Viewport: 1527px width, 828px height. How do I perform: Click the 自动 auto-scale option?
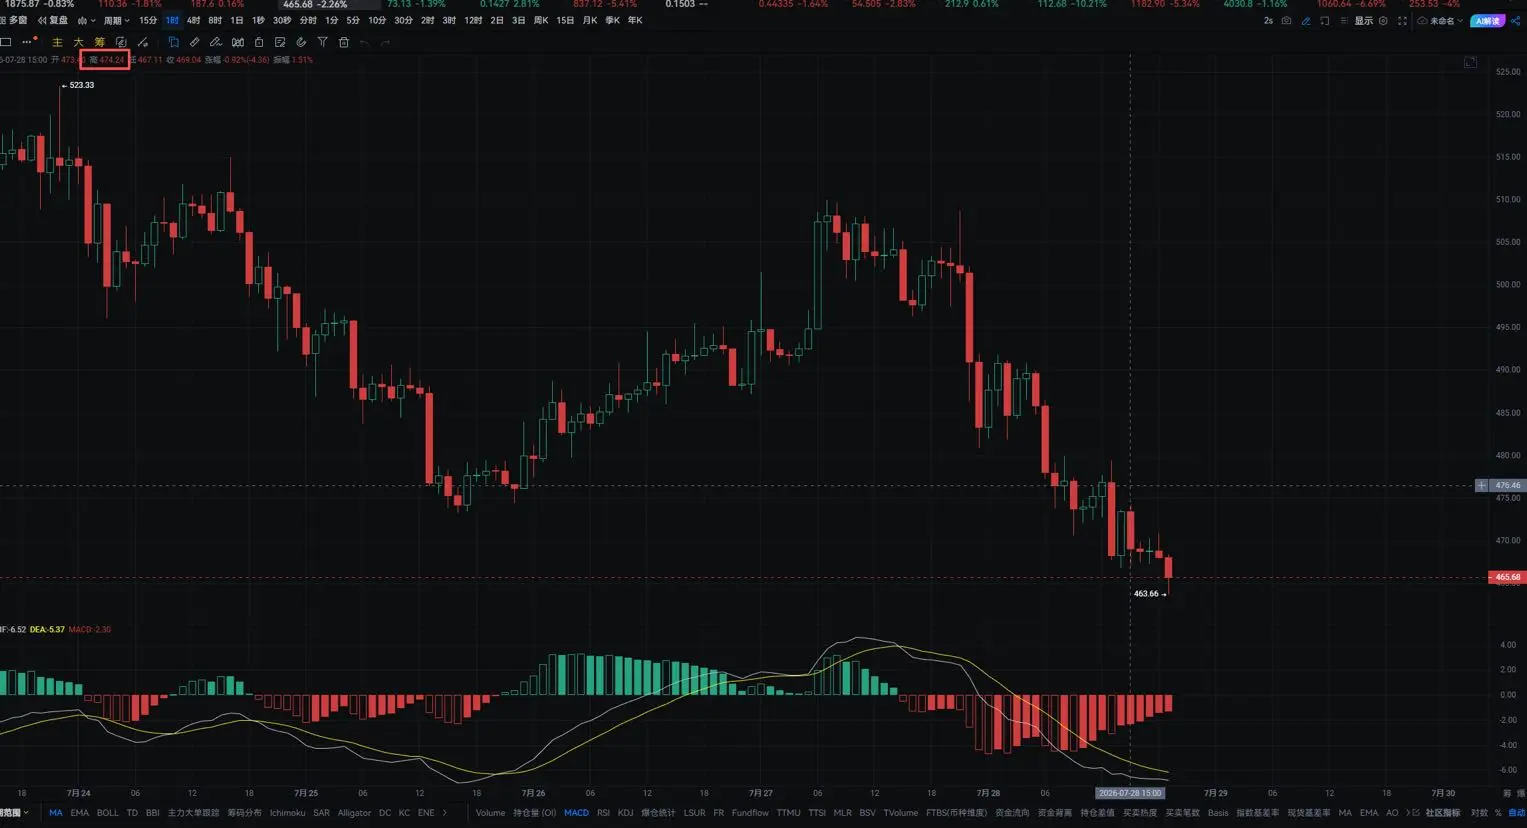(1517, 813)
